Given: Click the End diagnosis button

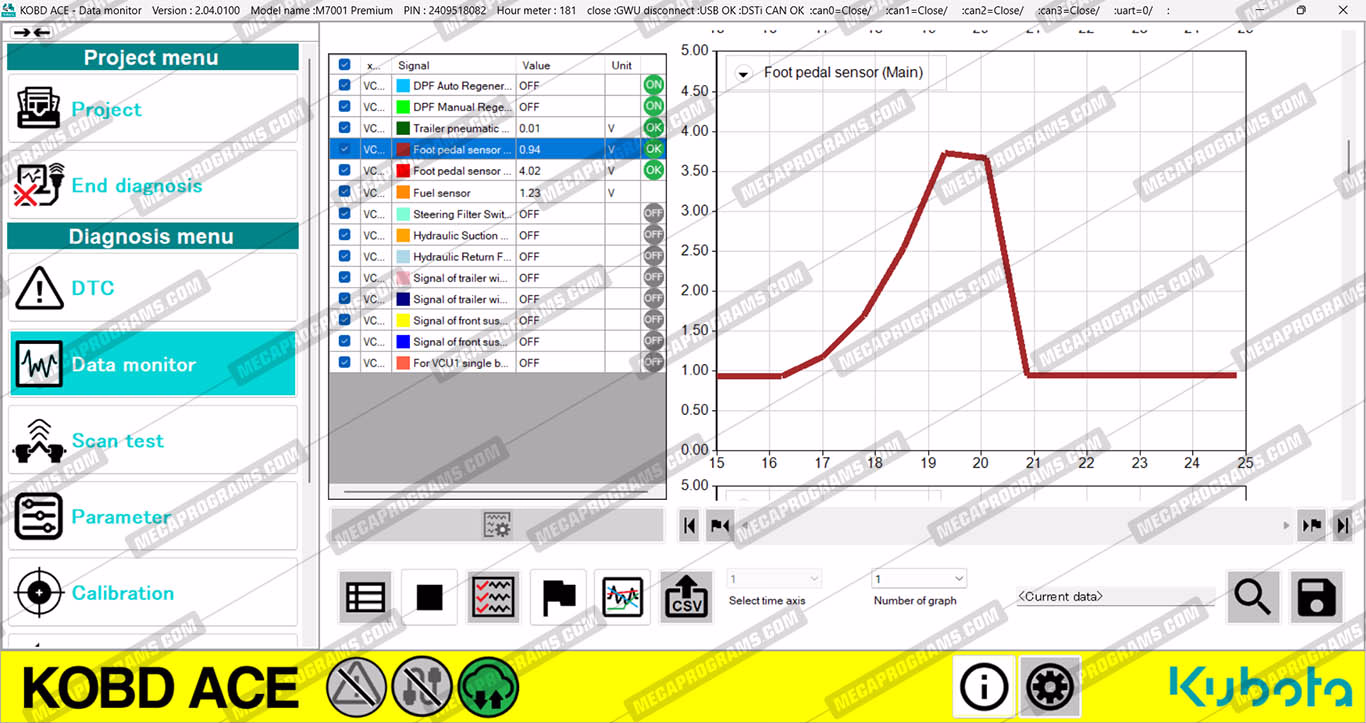Looking at the screenshot, I should 153,186.
